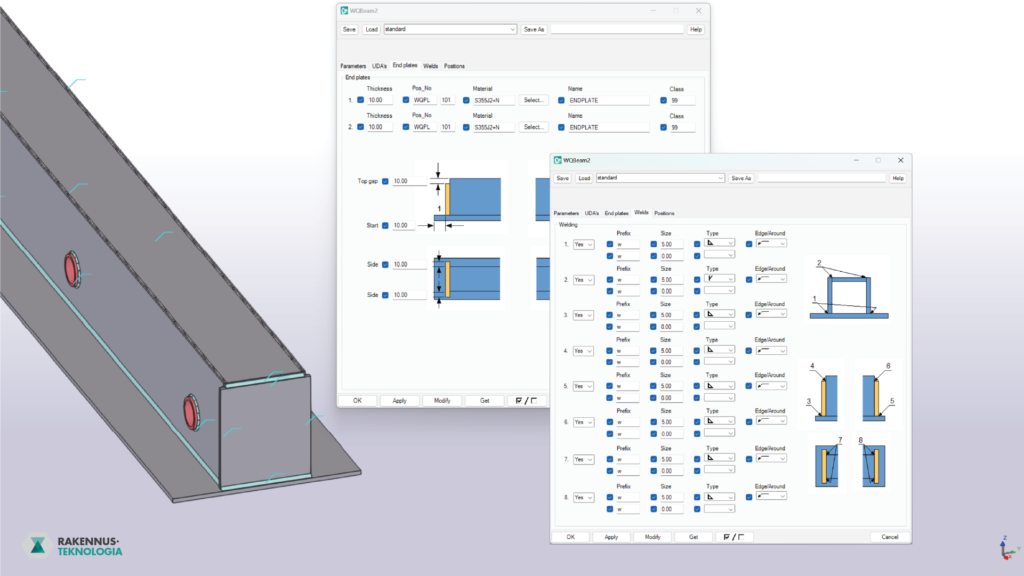Toggle Prefix checkbox for weld 1
This screenshot has height=576, width=1024.
(x=610, y=243)
